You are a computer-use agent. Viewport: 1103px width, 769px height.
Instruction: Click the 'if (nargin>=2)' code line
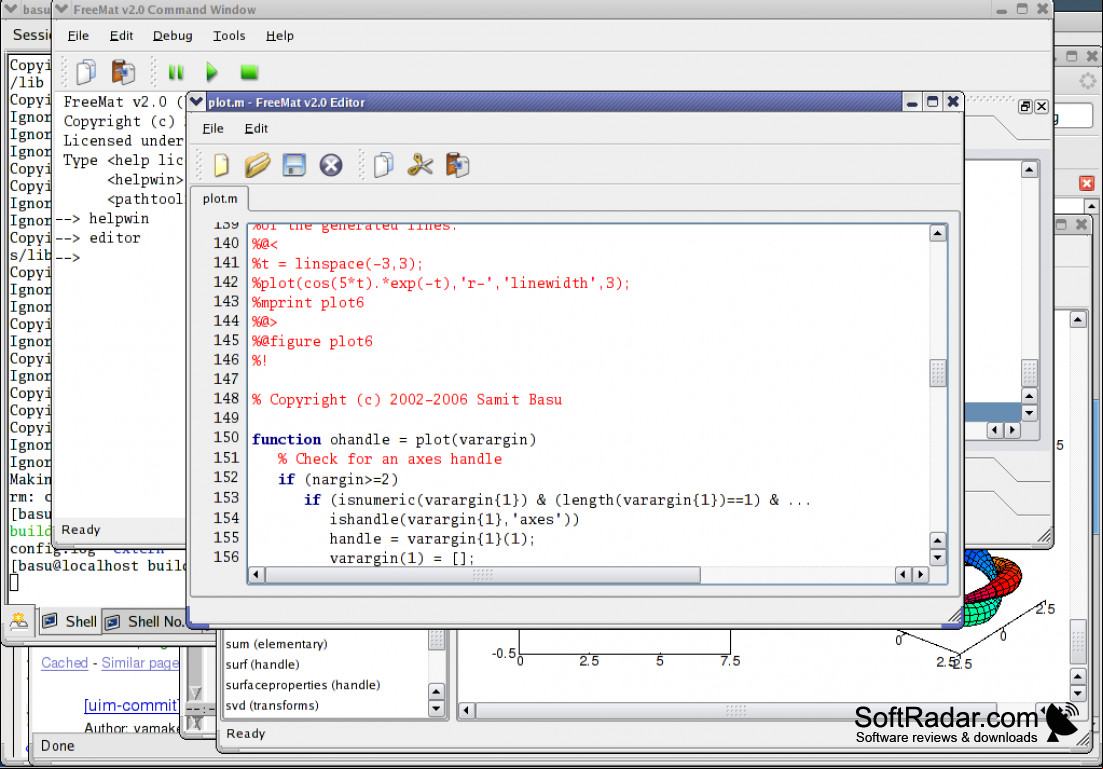[x=338, y=480]
